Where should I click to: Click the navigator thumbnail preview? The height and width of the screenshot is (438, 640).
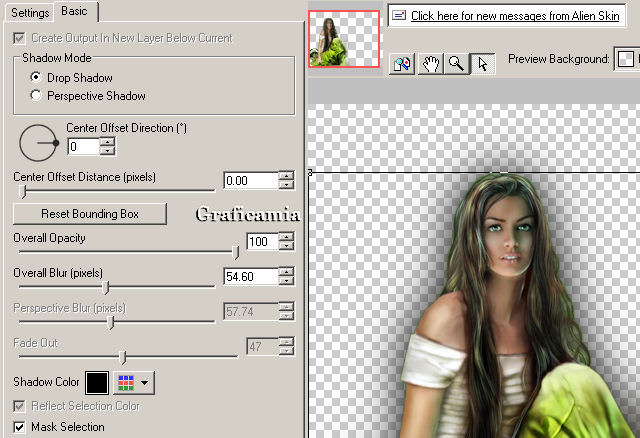(344, 39)
